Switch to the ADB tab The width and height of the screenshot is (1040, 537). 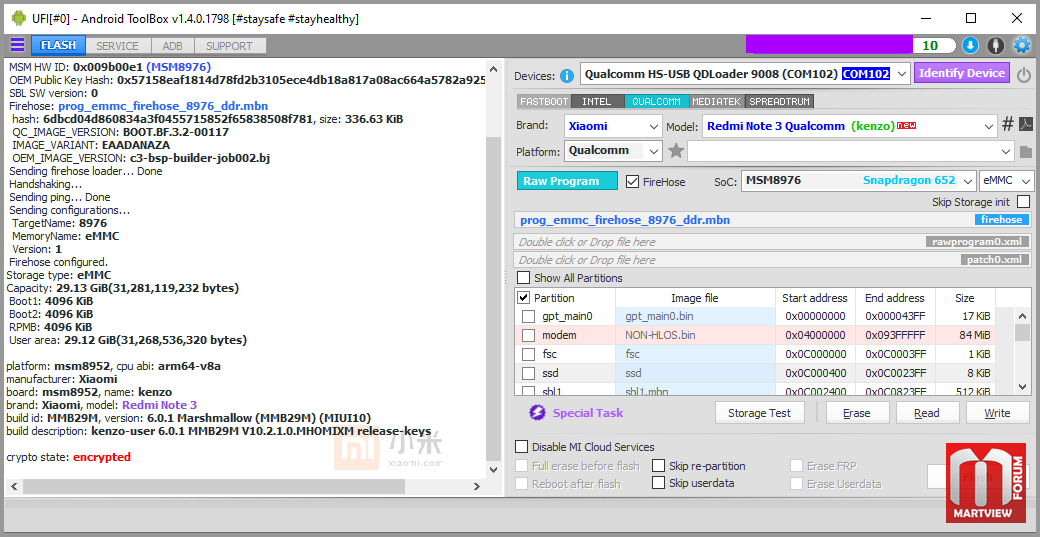pyautogui.click(x=172, y=46)
